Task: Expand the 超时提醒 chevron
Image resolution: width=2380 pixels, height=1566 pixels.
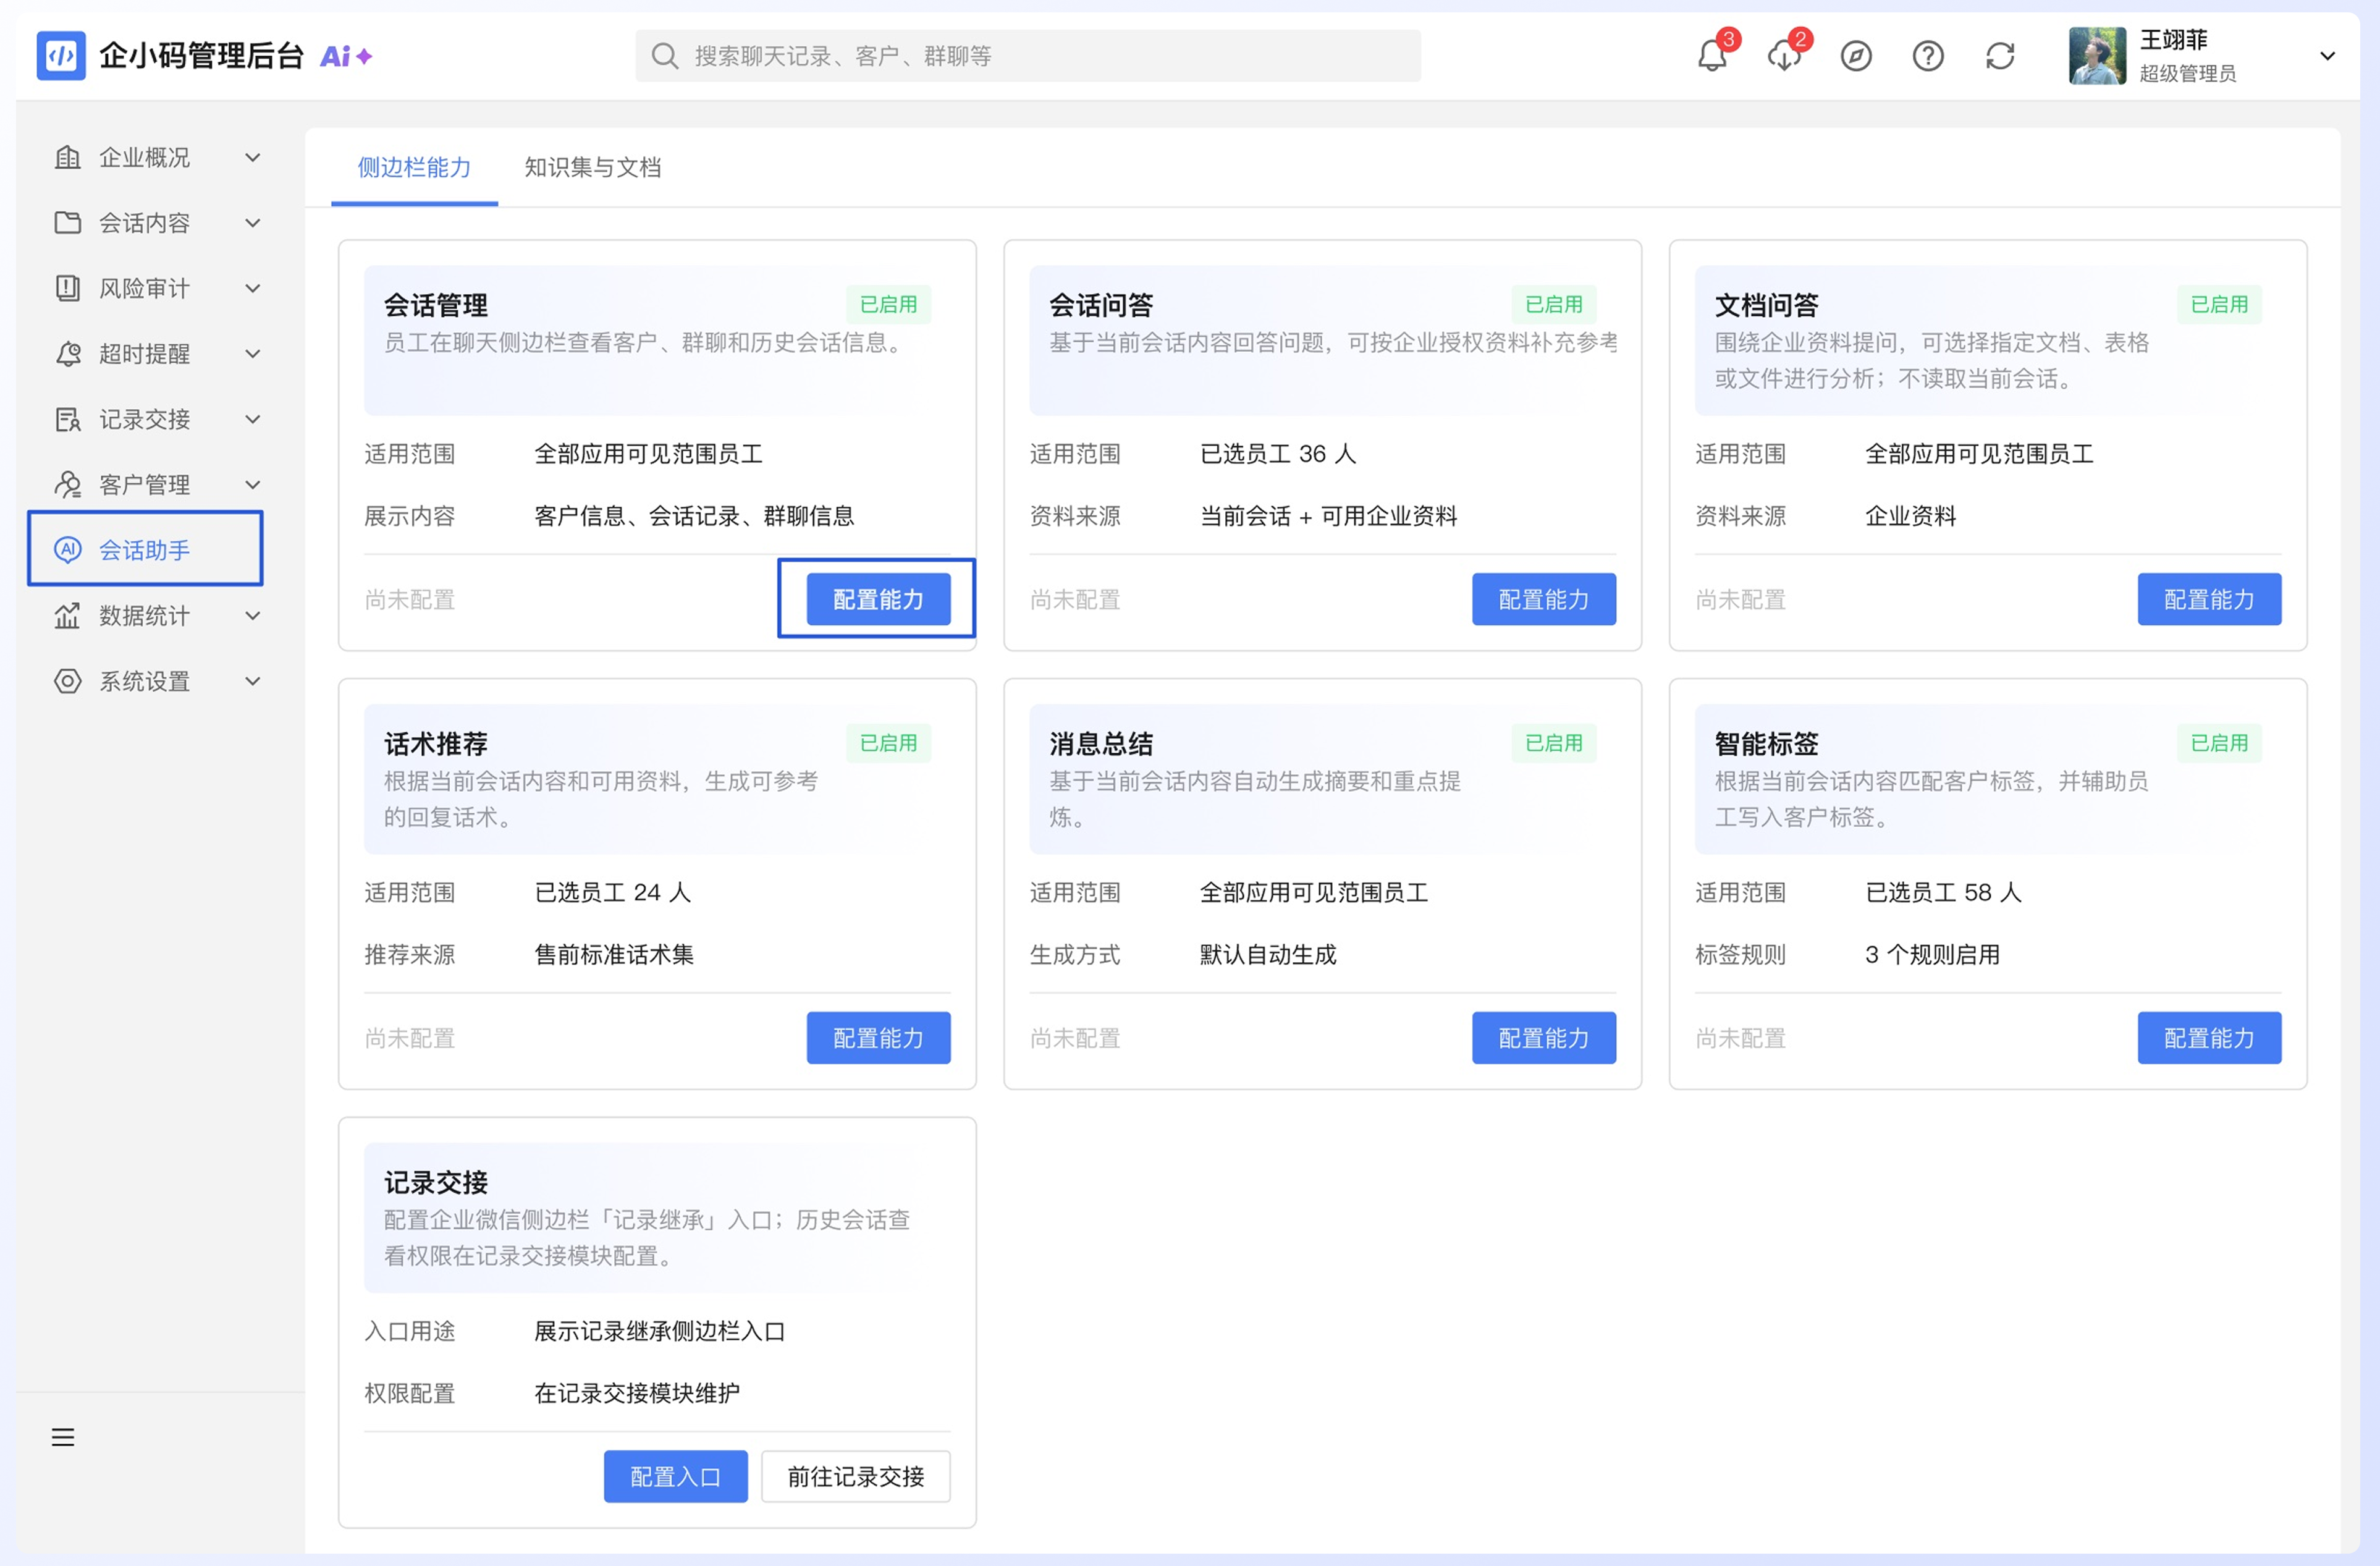Action: (253, 353)
